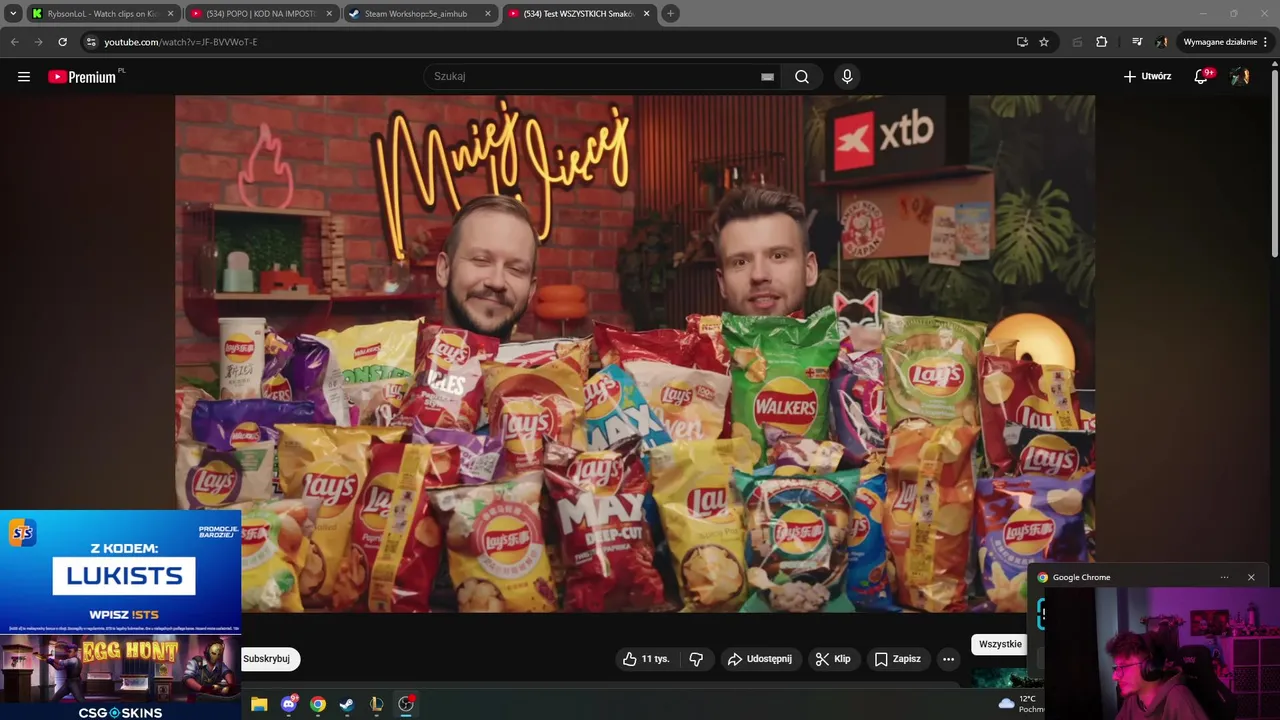This screenshot has height=720, width=1280.
Task: Open YouTube notifications bell
Action: (x=1202, y=76)
